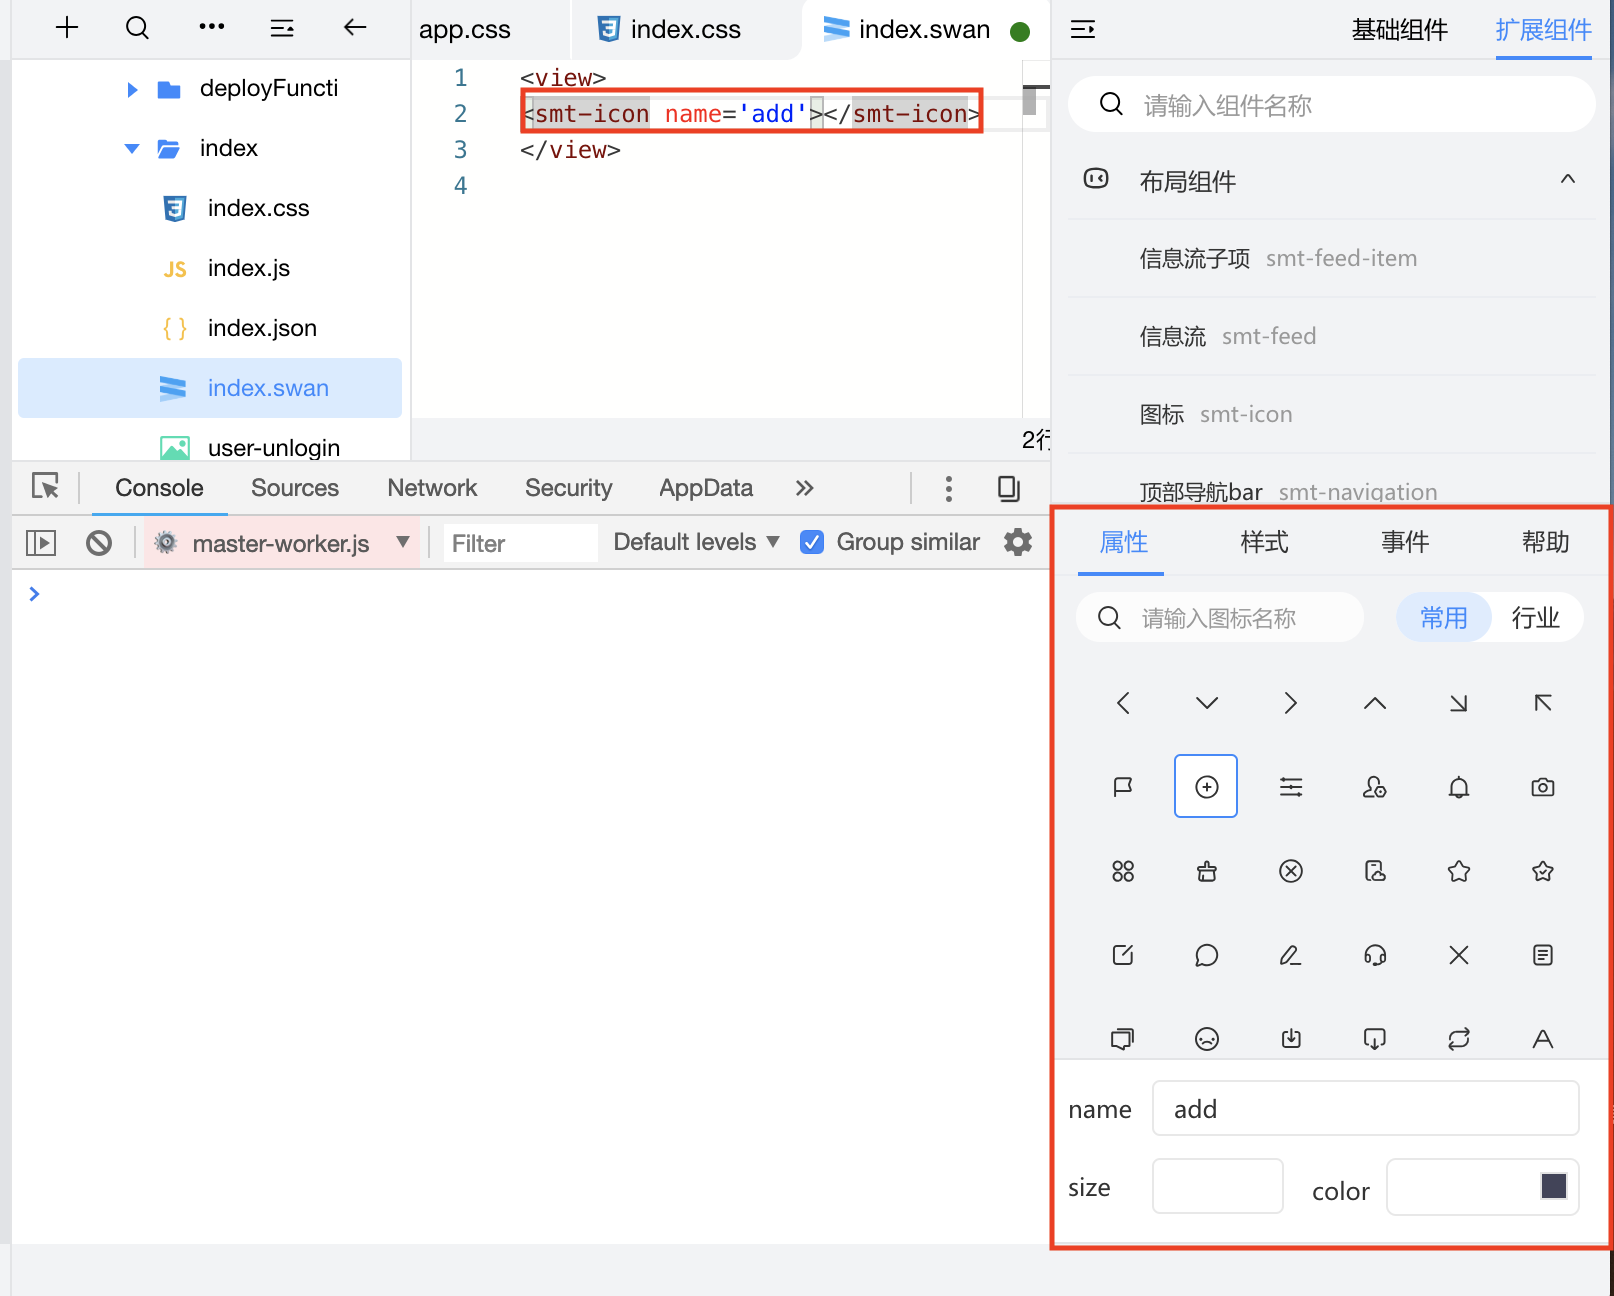The width and height of the screenshot is (1614, 1296).
Task: Click the clear console icon
Action: (x=99, y=543)
